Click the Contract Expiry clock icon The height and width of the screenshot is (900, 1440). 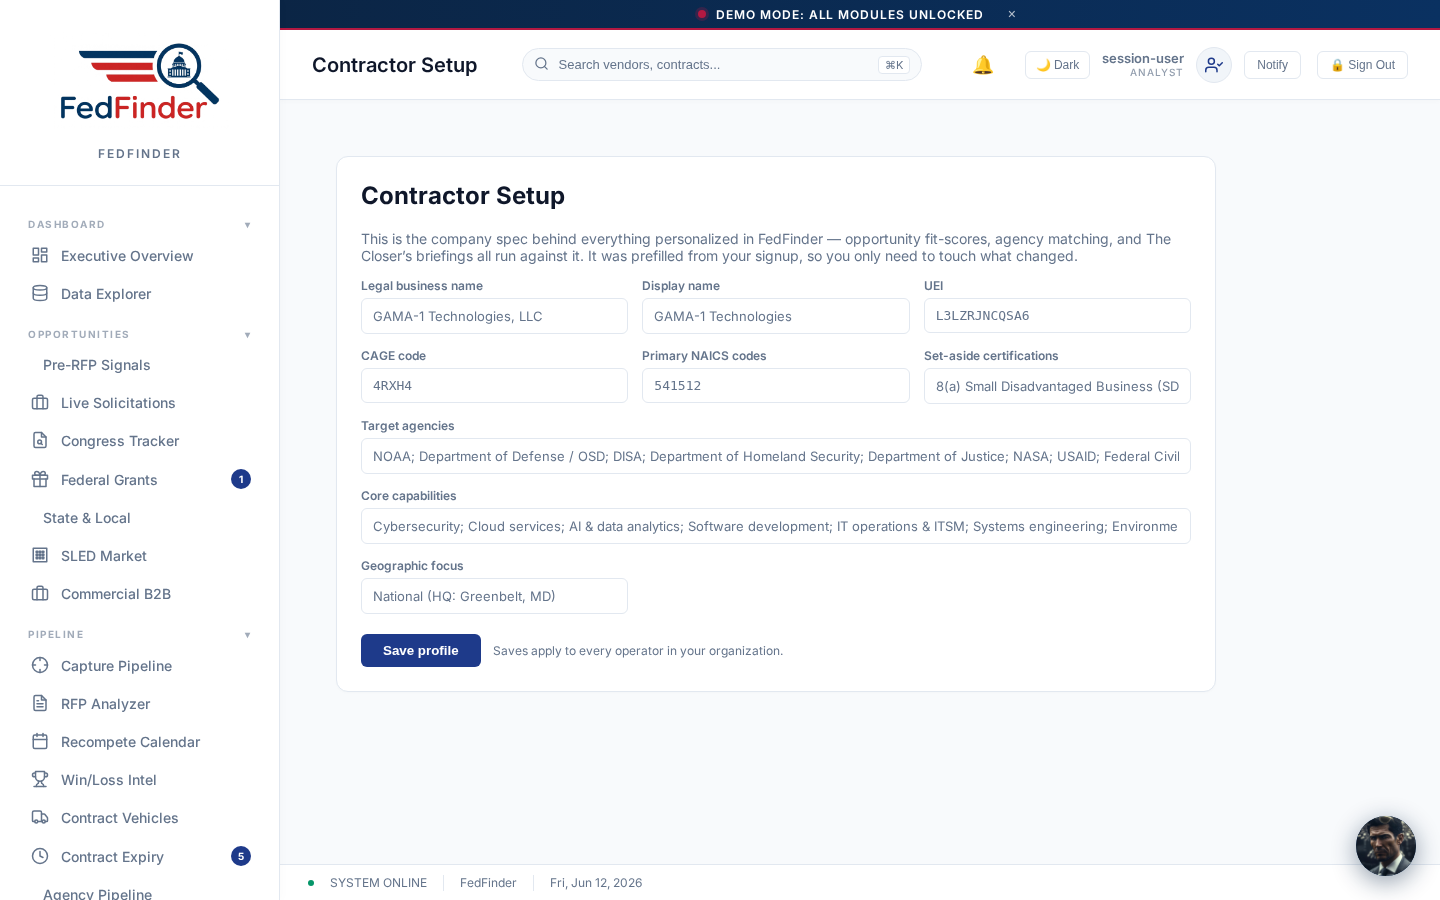[x=40, y=856]
